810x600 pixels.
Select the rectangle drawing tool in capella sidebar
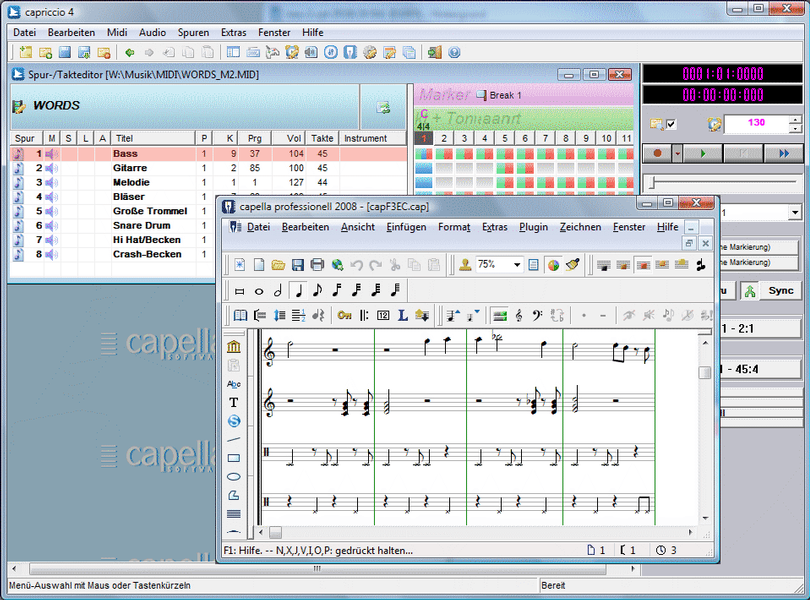pos(233,458)
